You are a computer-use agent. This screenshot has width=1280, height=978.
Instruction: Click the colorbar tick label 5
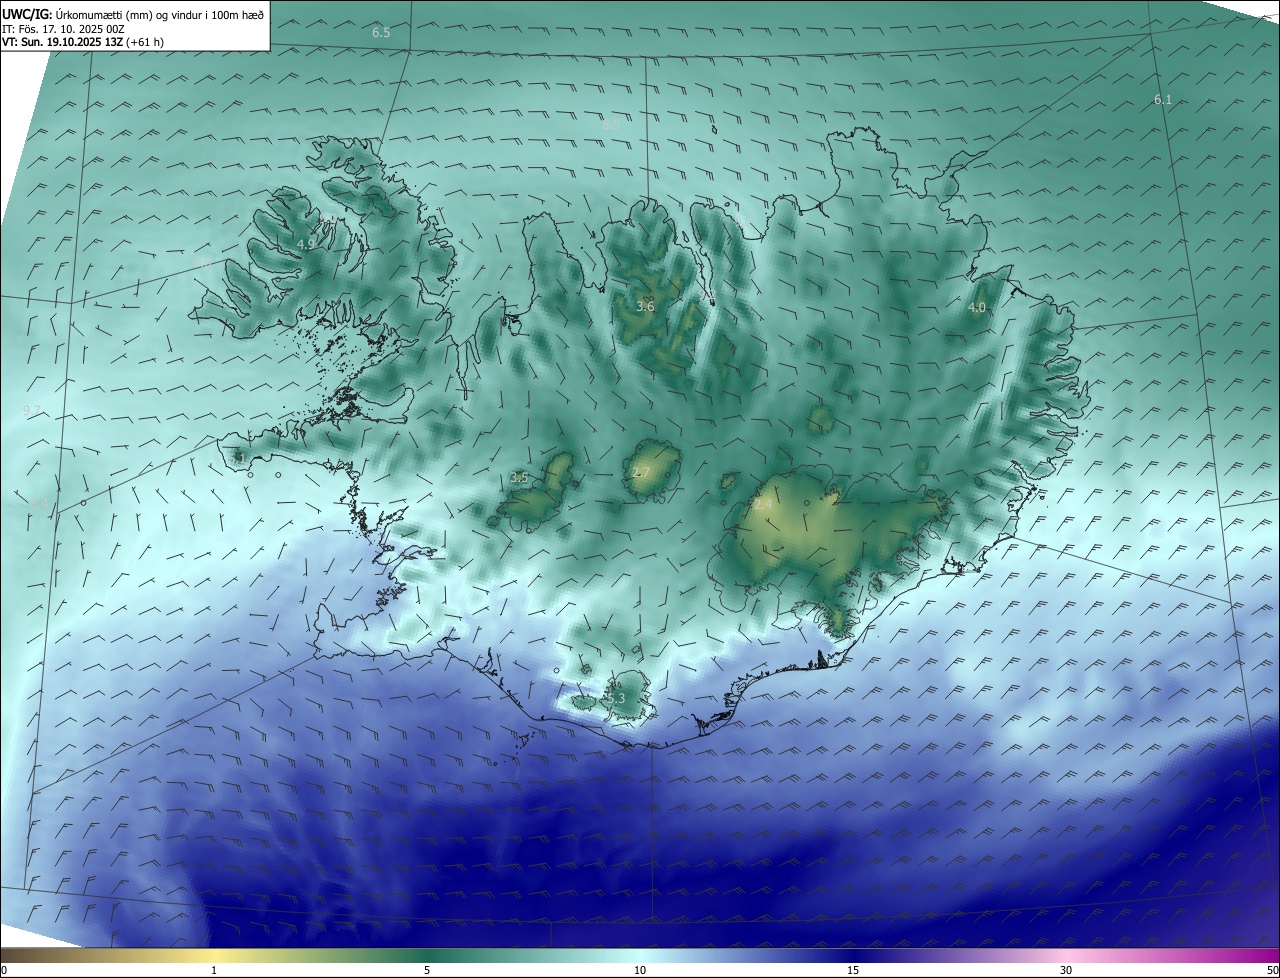pyautogui.click(x=427, y=970)
